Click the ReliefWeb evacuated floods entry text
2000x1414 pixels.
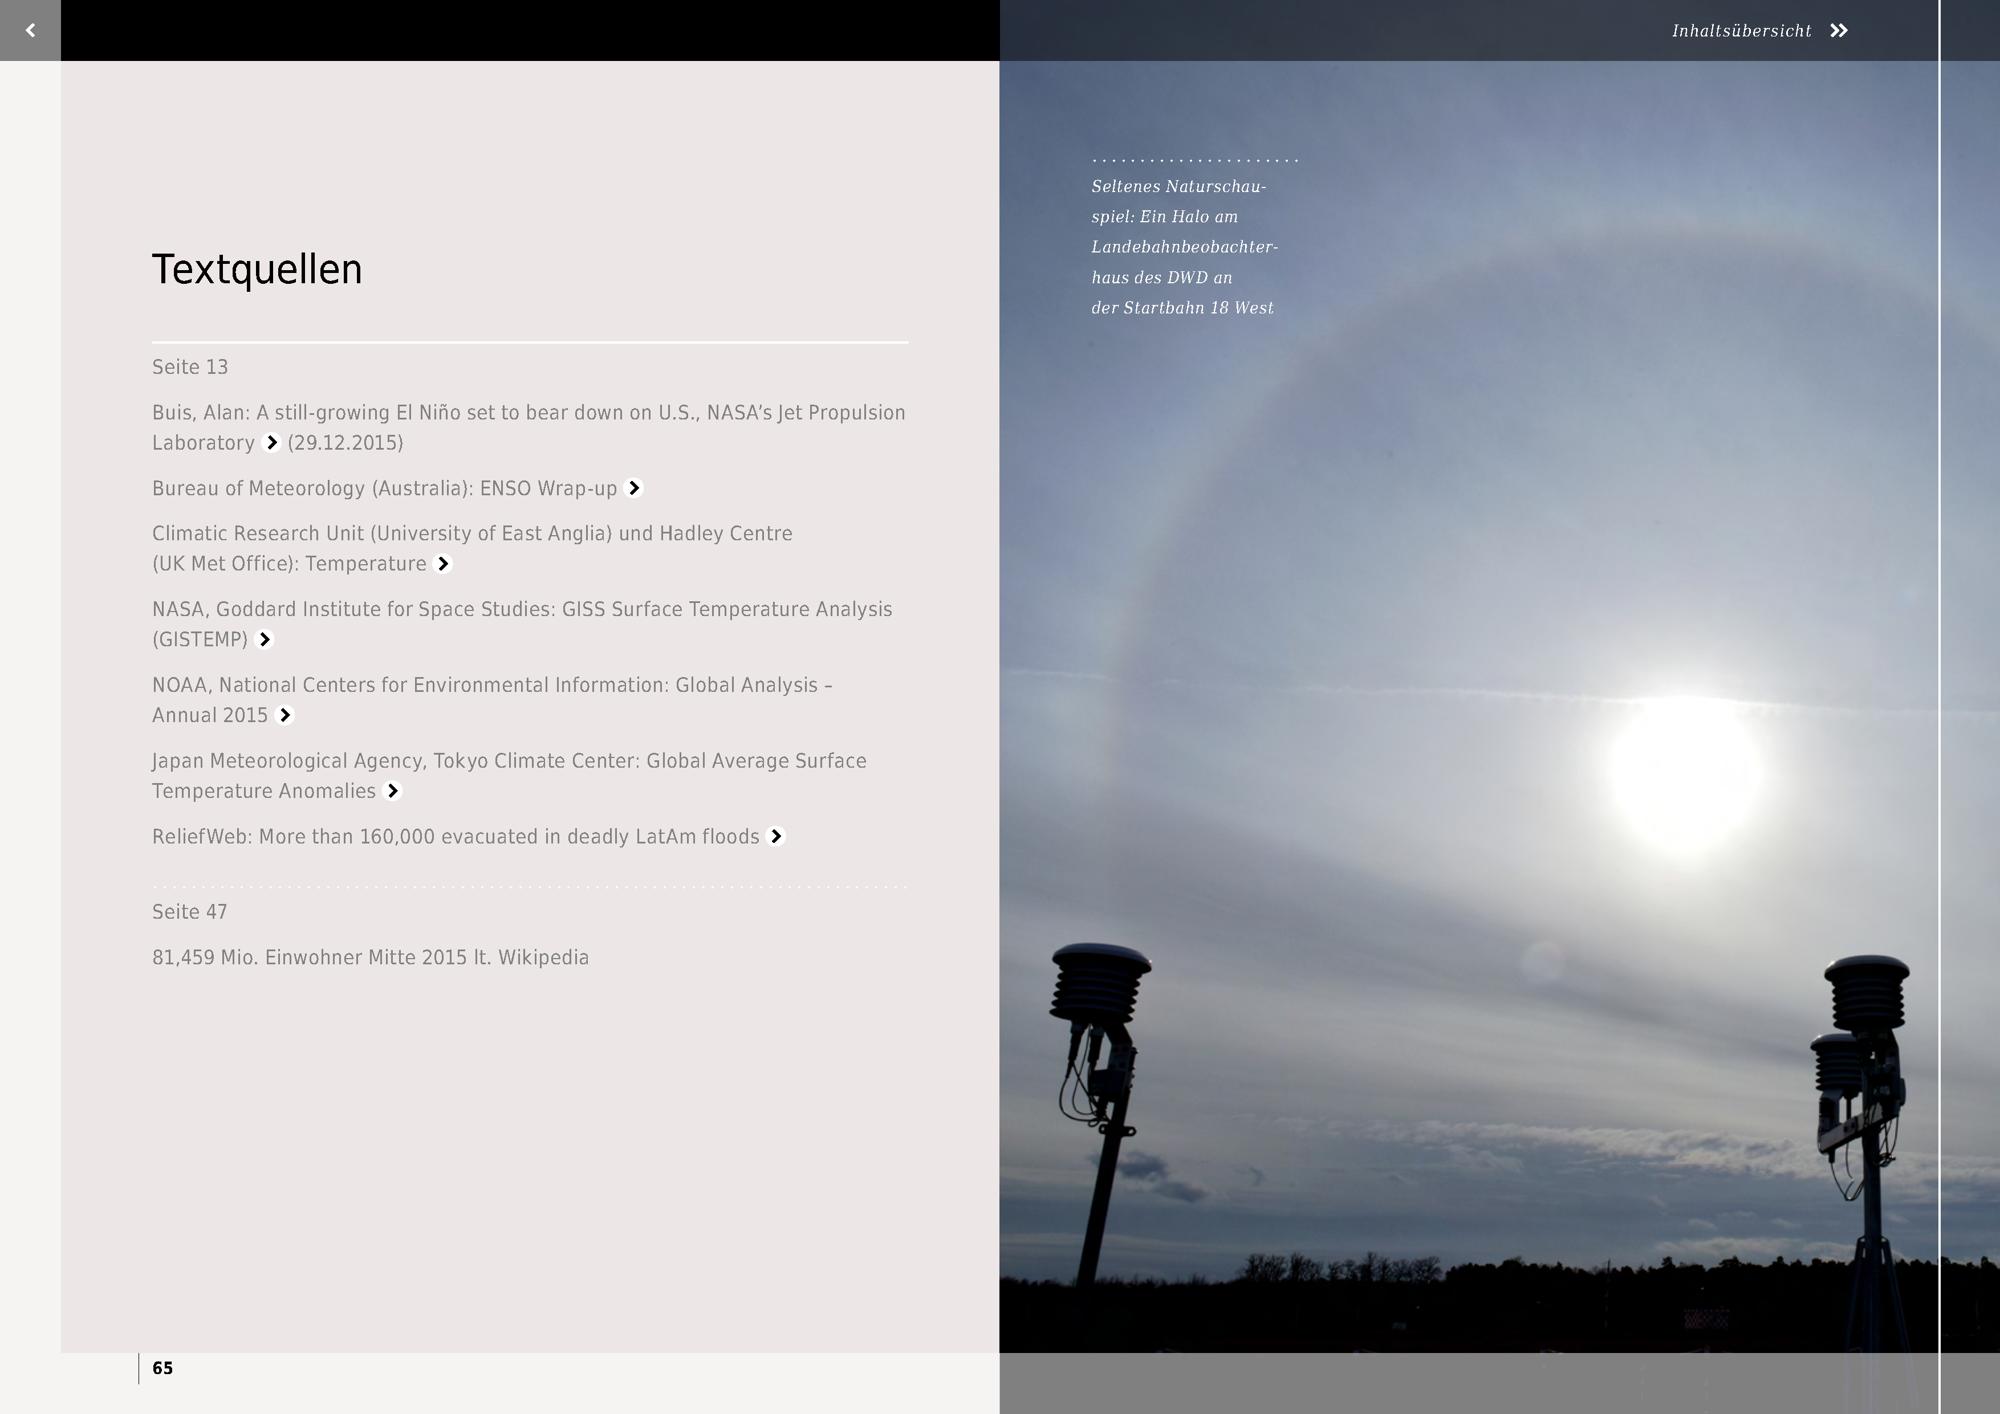[455, 837]
